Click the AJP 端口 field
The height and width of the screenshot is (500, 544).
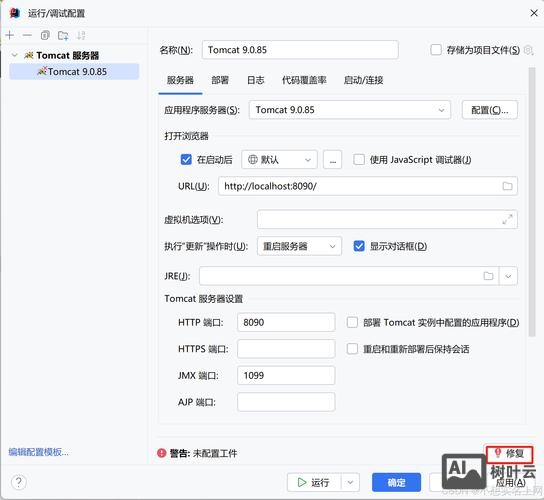(x=286, y=402)
